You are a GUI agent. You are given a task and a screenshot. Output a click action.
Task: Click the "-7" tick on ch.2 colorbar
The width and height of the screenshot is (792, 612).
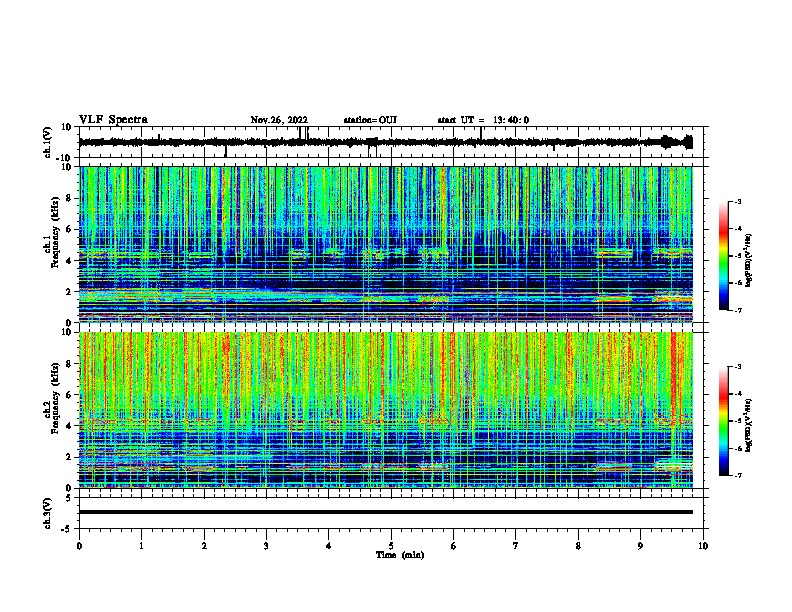click(737, 476)
